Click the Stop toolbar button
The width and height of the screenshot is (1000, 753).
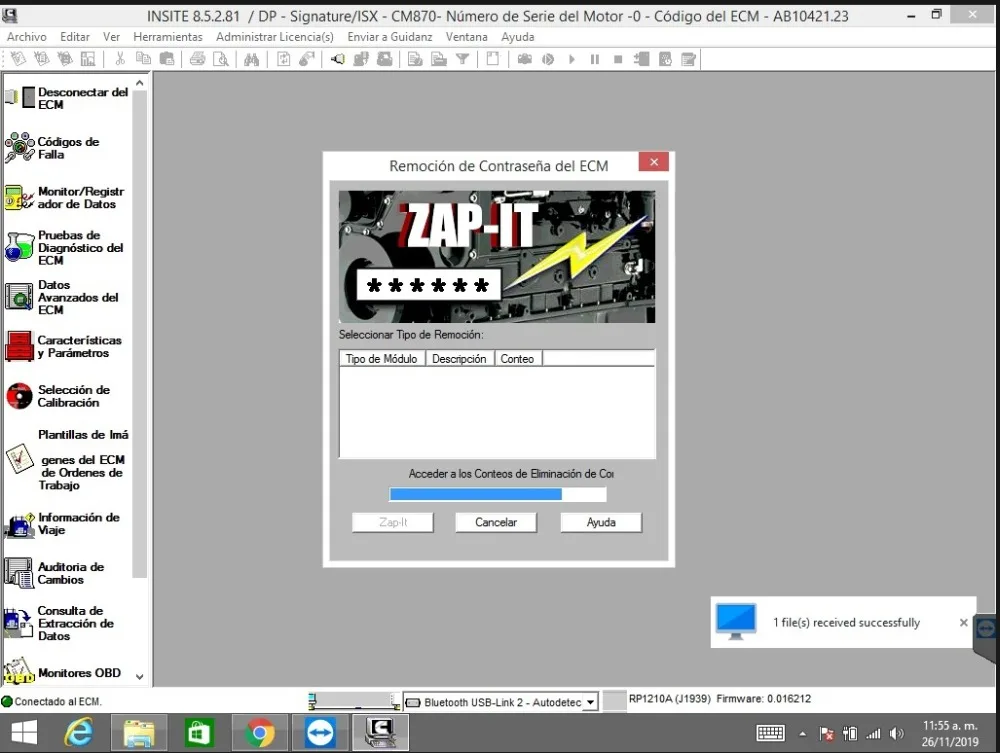(x=617, y=59)
